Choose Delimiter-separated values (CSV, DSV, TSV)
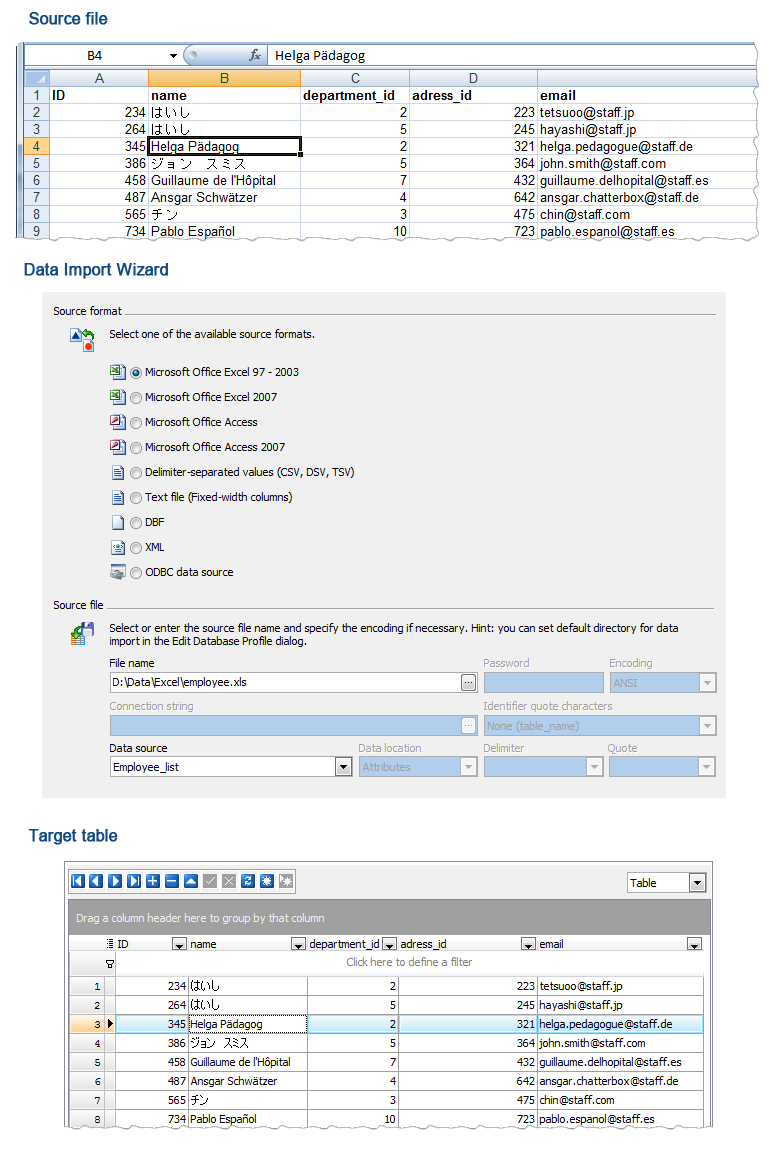Image resolution: width=770 pixels, height=1171 pixels. click(136, 472)
